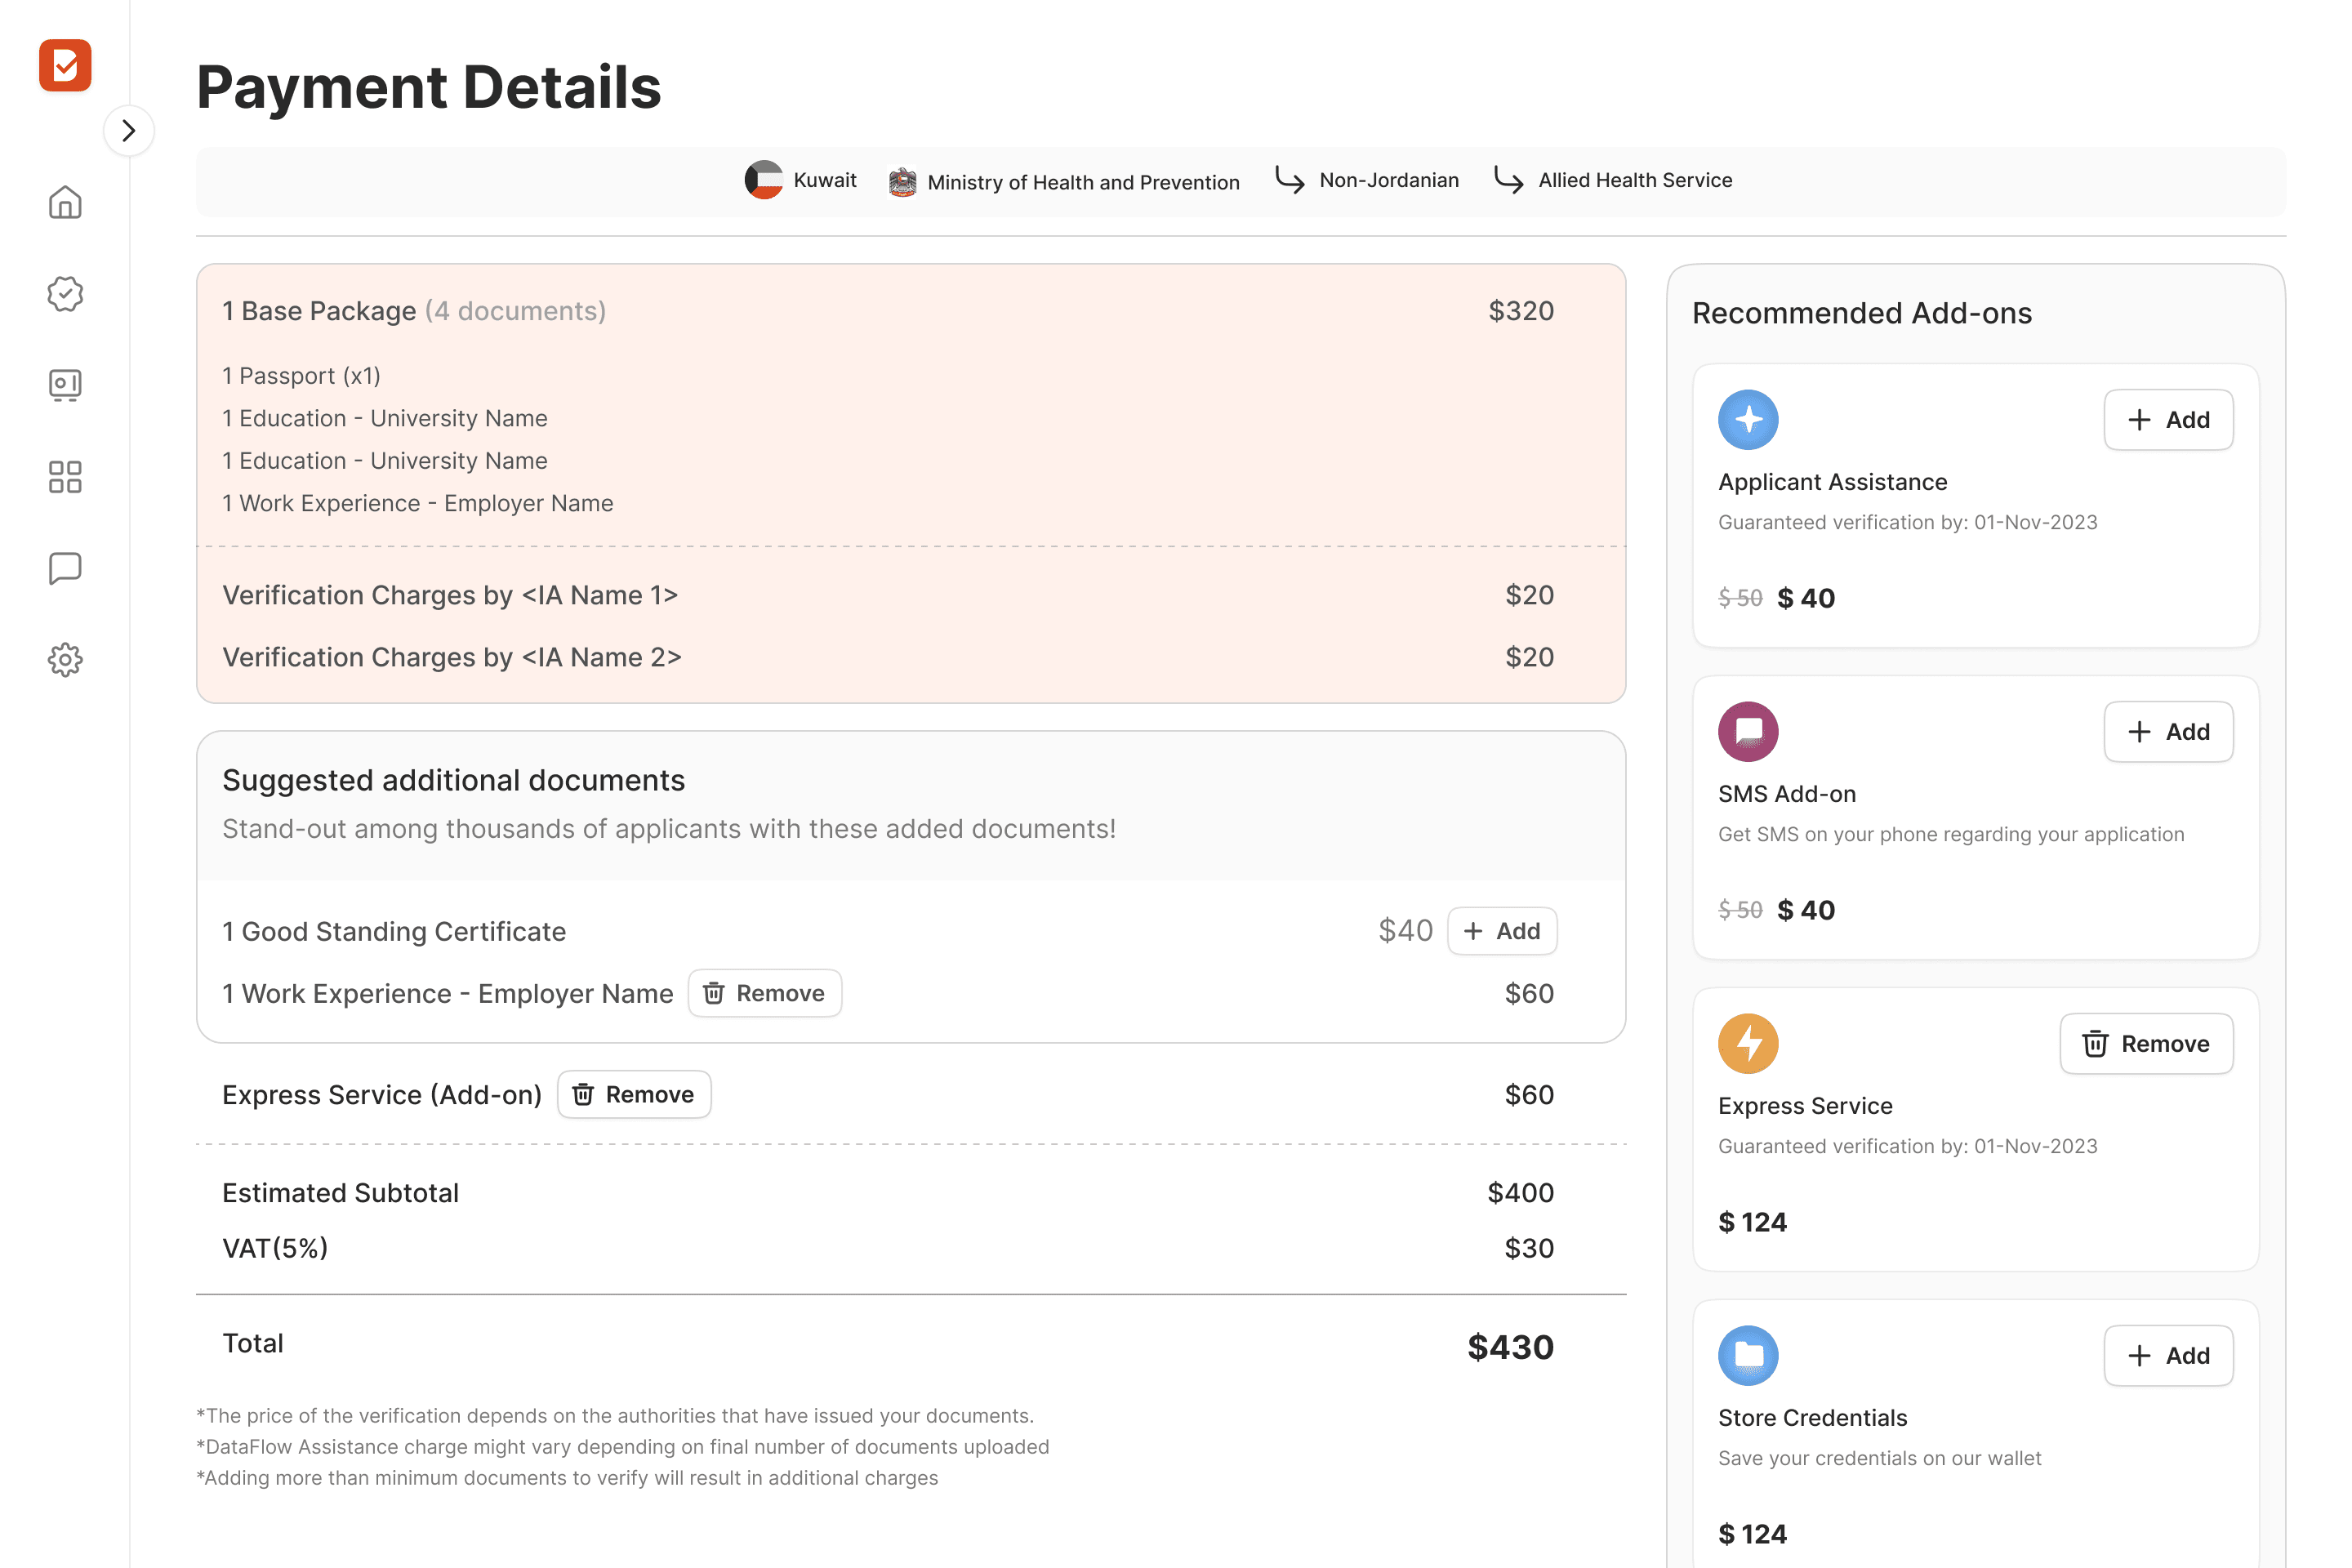Open the verification badge sidebar icon
Image resolution: width=2352 pixels, height=1568 pixels.
click(65, 294)
